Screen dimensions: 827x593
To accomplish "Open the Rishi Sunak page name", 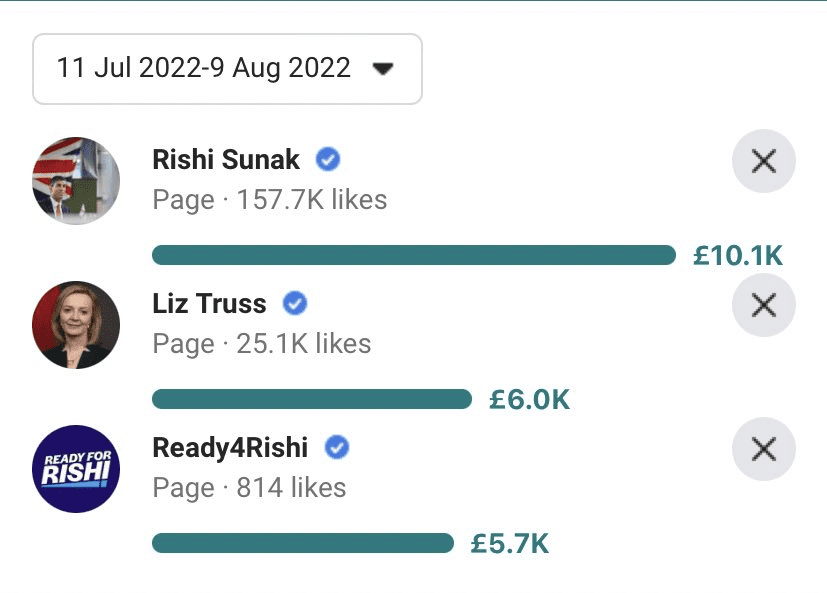I will tap(226, 159).
